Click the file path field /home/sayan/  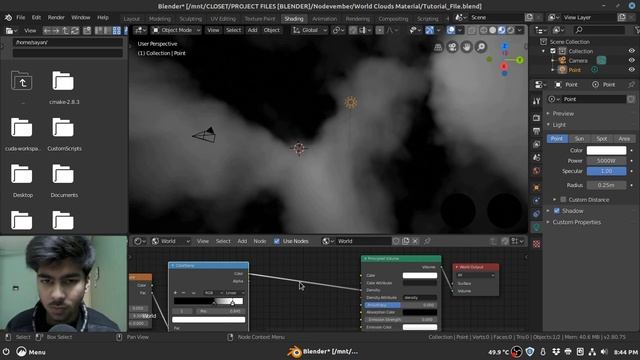[x=68, y=42]
